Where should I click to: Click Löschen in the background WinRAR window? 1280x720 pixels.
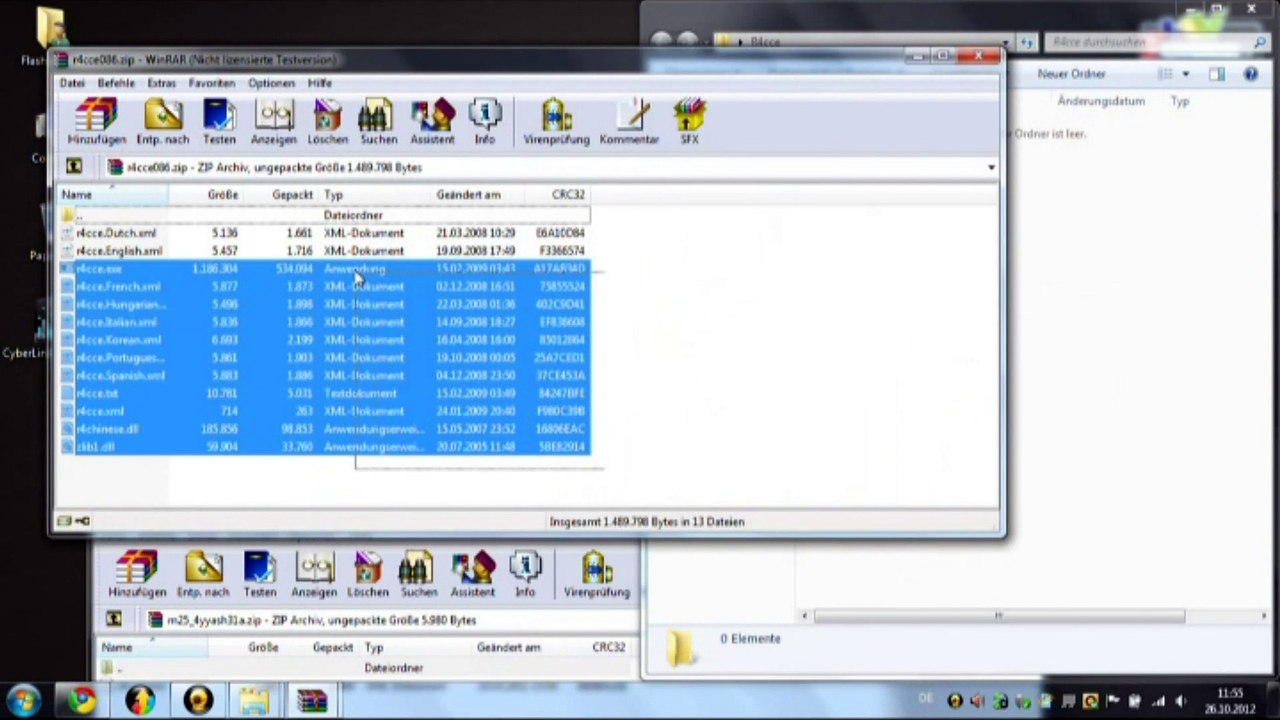pyautogui.click(x=368, y=574)
